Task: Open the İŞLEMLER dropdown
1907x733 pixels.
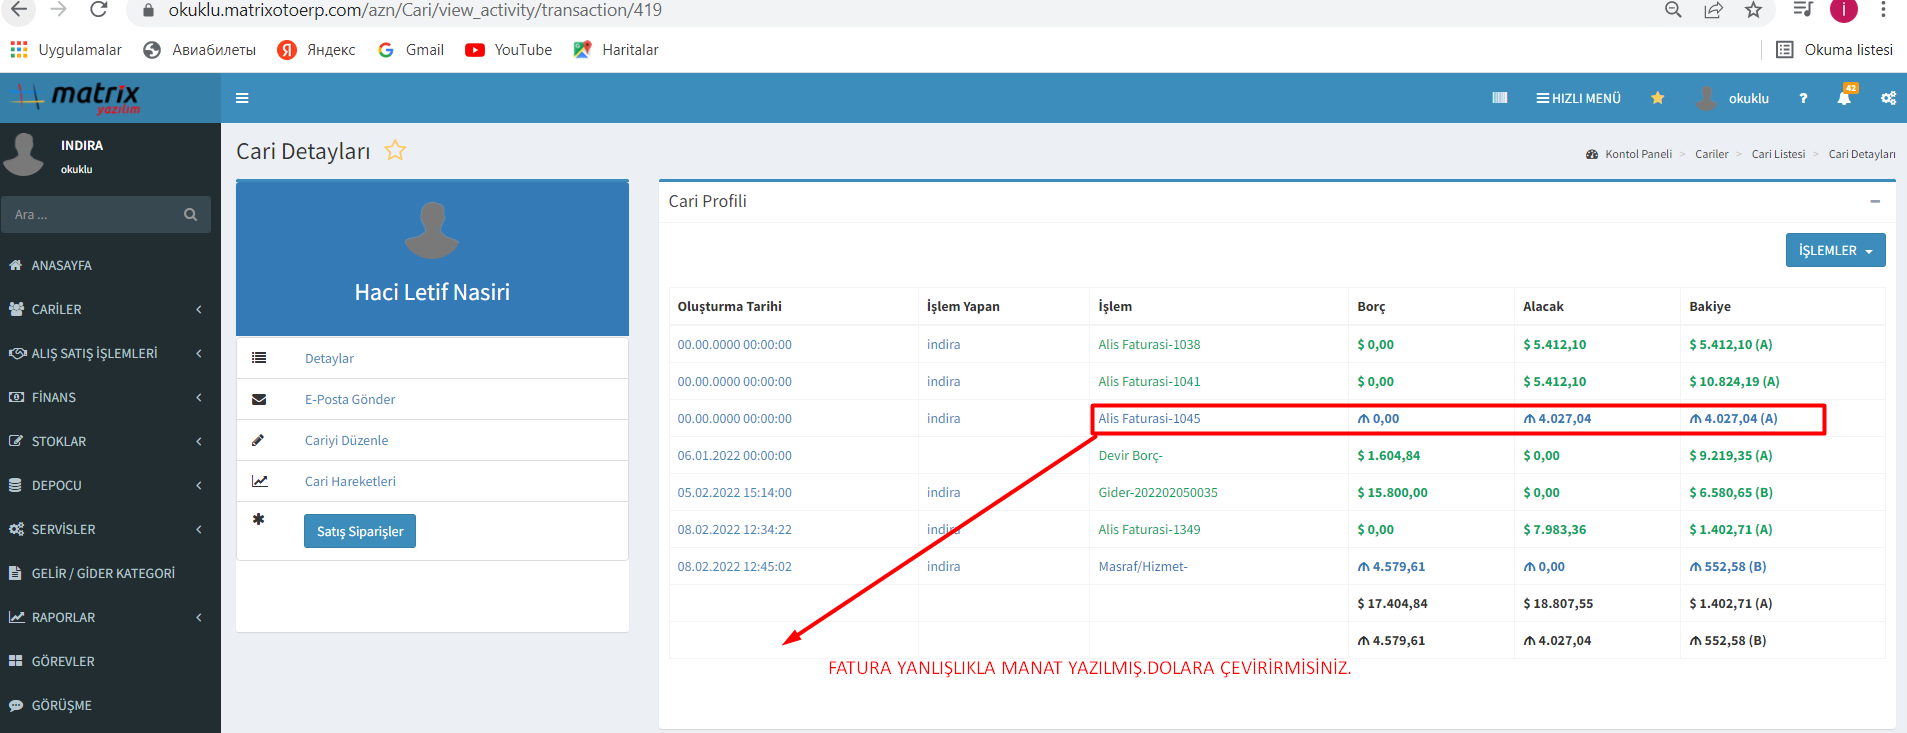Action: pyautogui.click(x=1835, y=250)
